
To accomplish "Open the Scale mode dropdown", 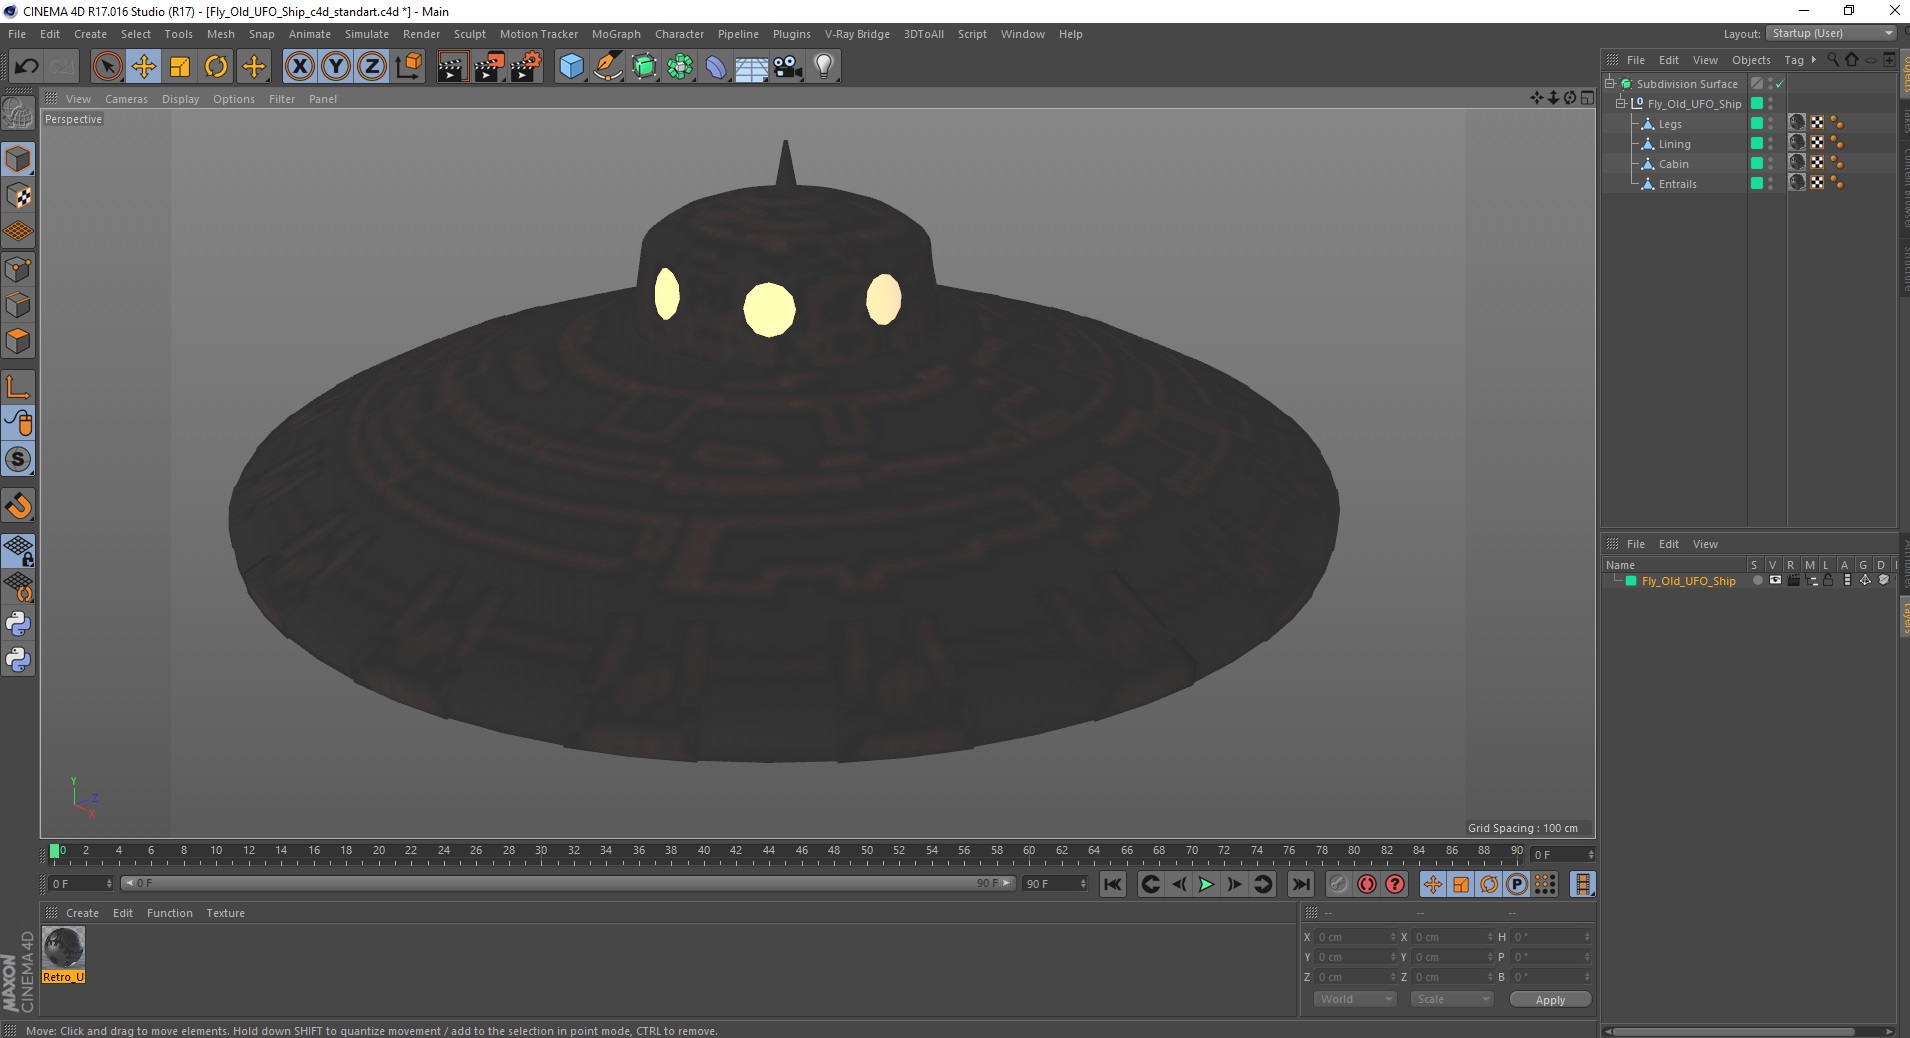I will pos(1451,999).
